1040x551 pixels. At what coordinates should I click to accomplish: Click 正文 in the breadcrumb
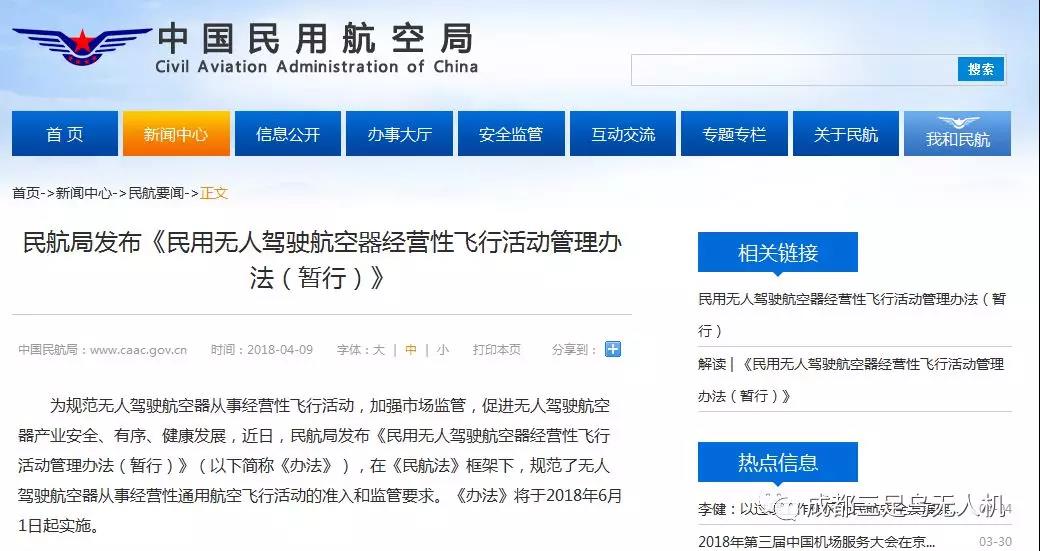[x=214, y=193]
